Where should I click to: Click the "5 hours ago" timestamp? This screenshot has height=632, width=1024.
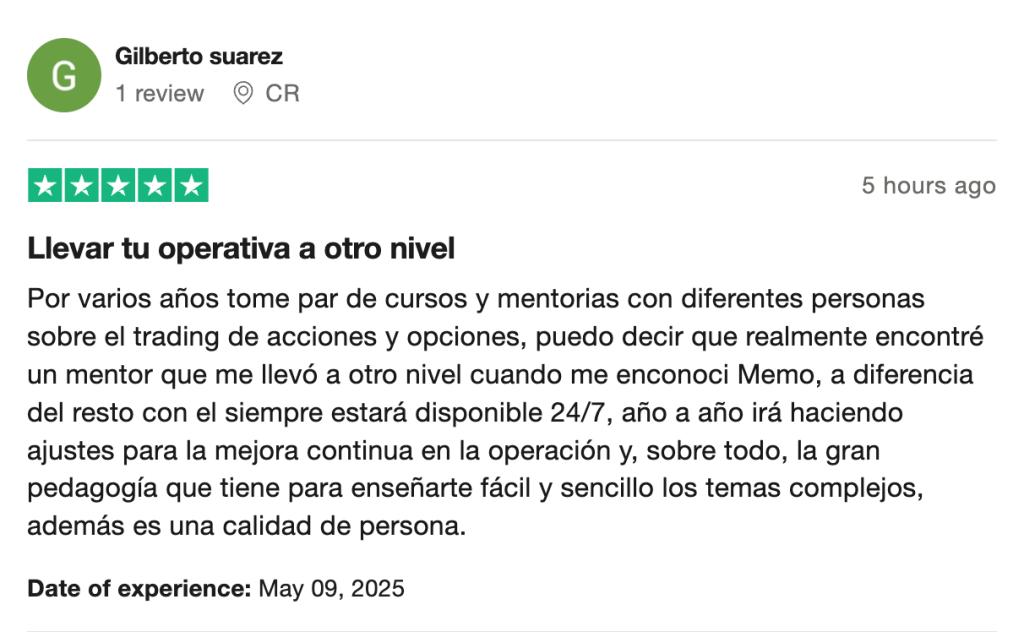click(x=928, y=186)
